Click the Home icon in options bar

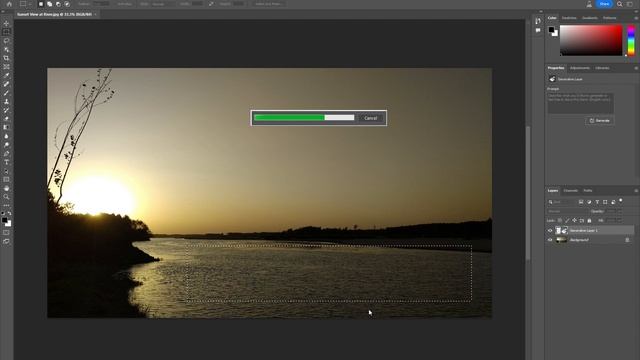[x=9, y=4]
